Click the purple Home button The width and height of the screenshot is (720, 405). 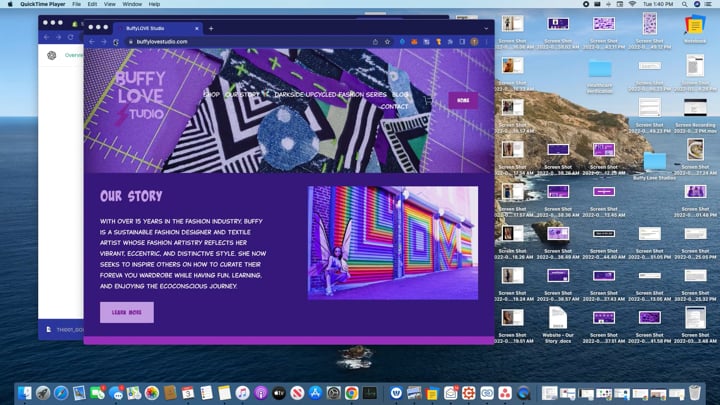463,100
